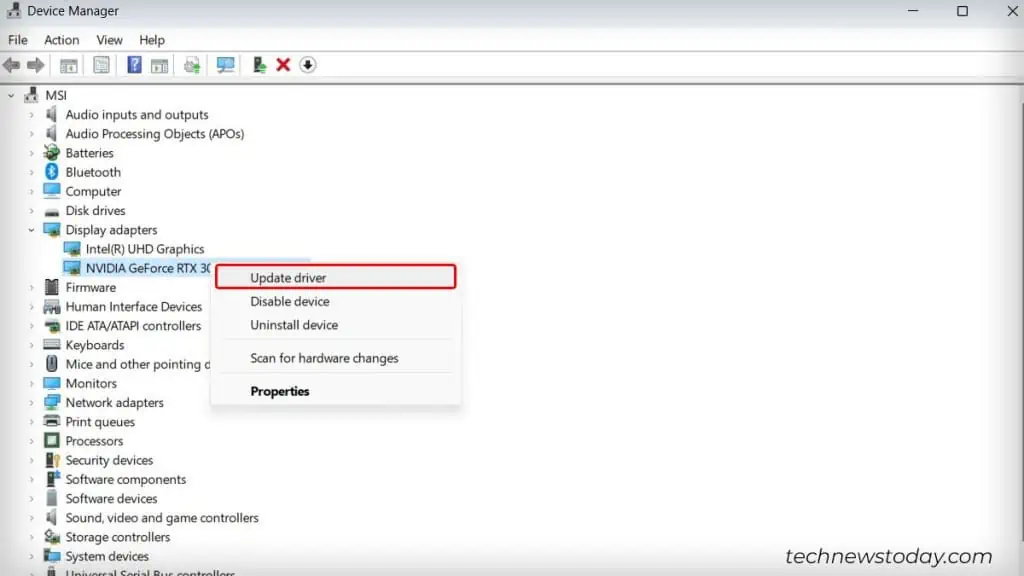Expand Sound, video and game controllers arrow

pyautogui.click(x=31, y=518)
